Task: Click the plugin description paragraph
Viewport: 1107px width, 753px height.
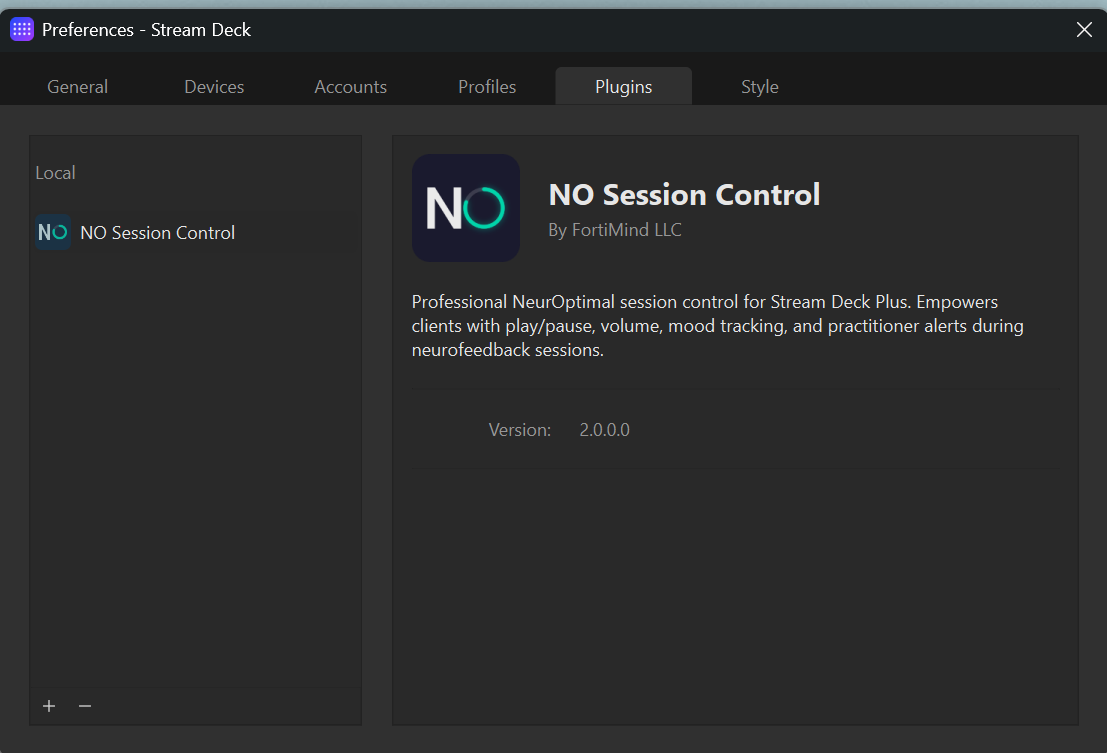Action: pyautogui.click(x=717, y=325)
